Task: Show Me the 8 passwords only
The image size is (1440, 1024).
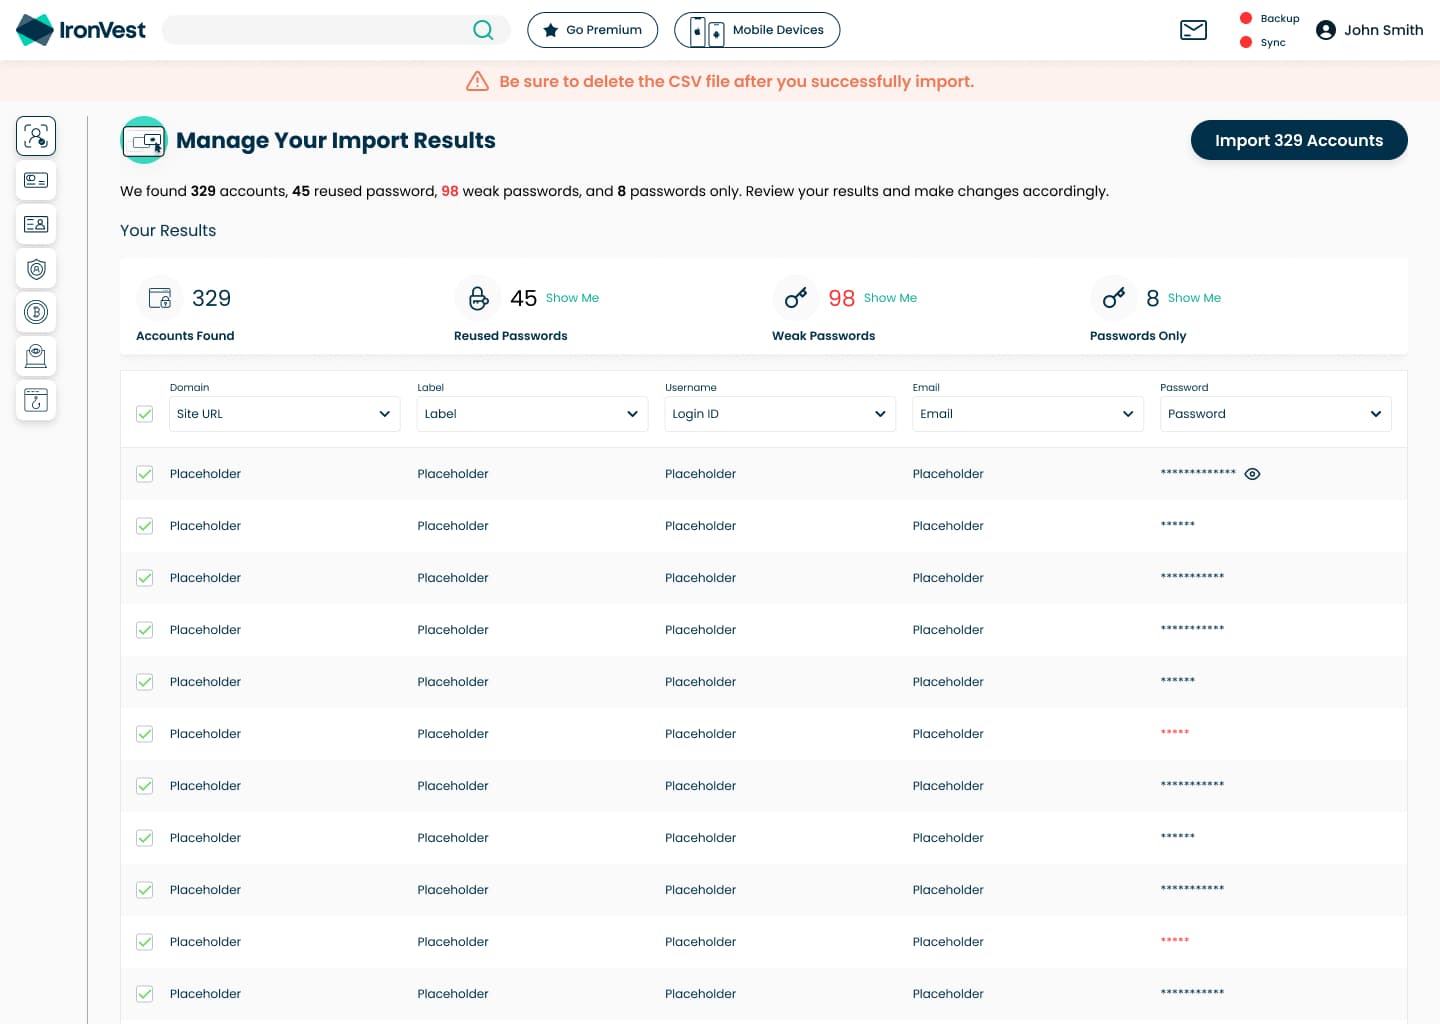Action: (1194, 298)
